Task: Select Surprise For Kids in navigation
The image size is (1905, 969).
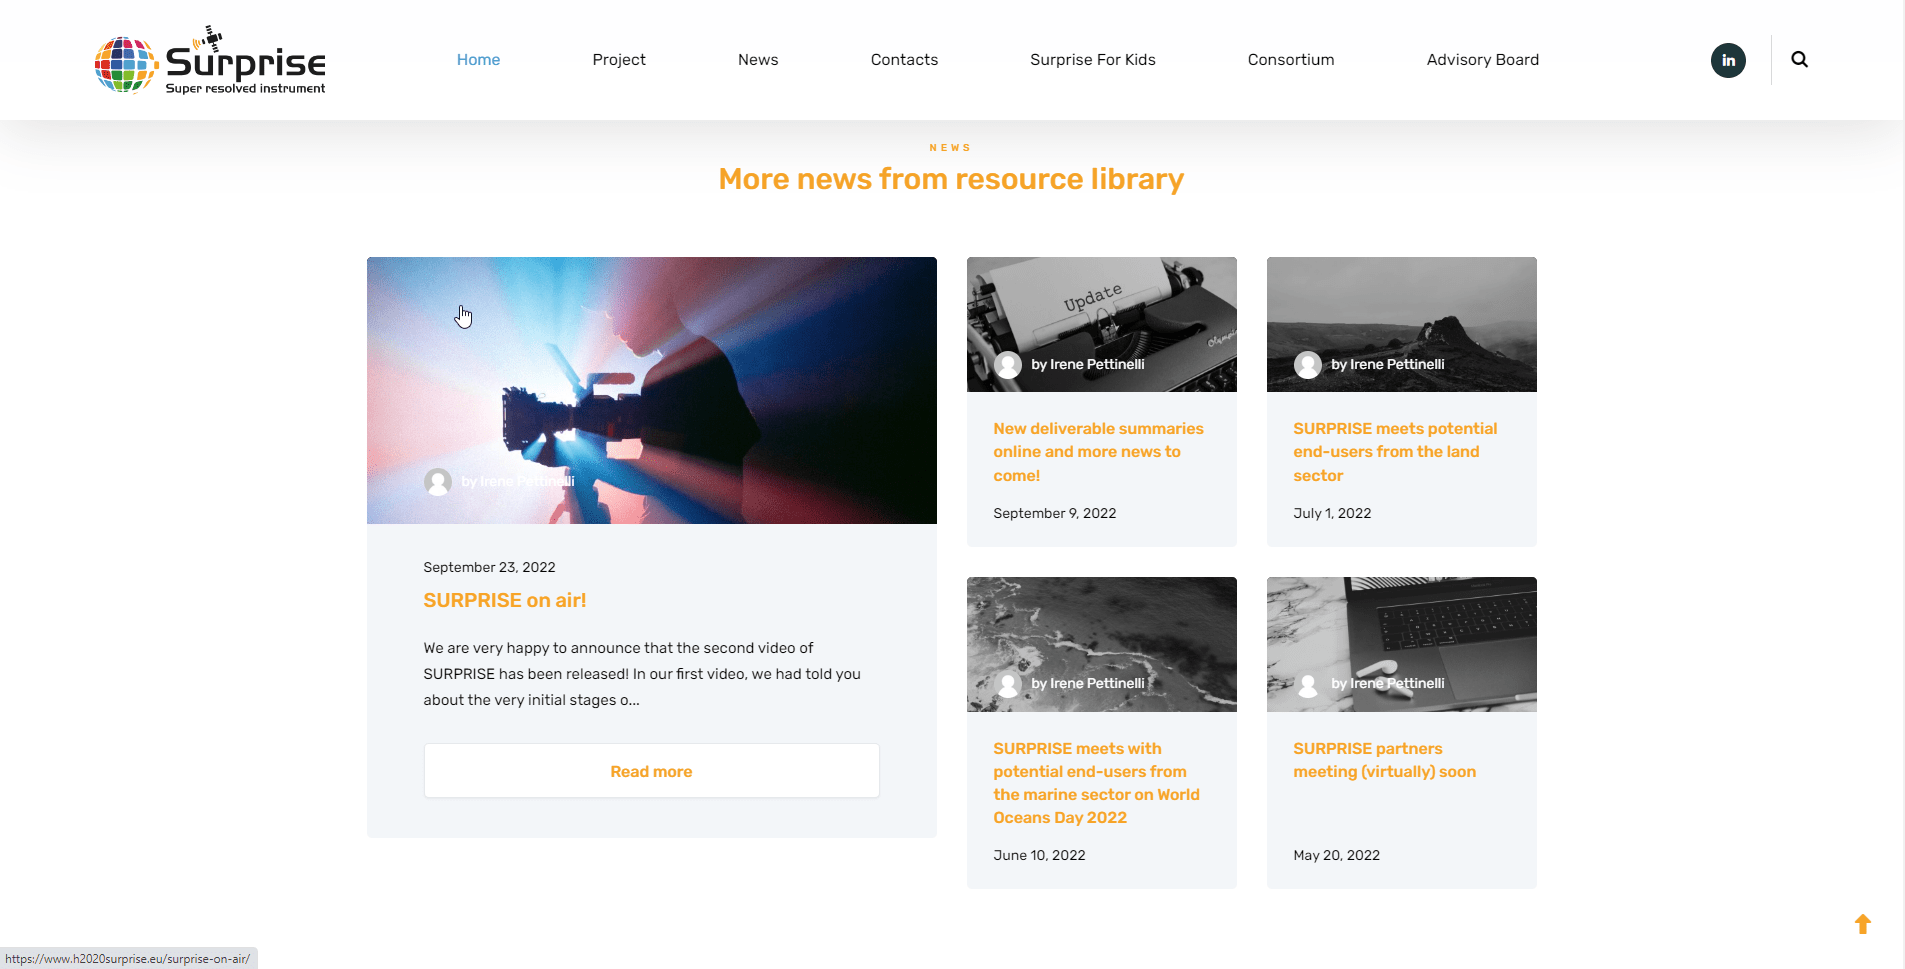Action: click(x=1092, y=60)
